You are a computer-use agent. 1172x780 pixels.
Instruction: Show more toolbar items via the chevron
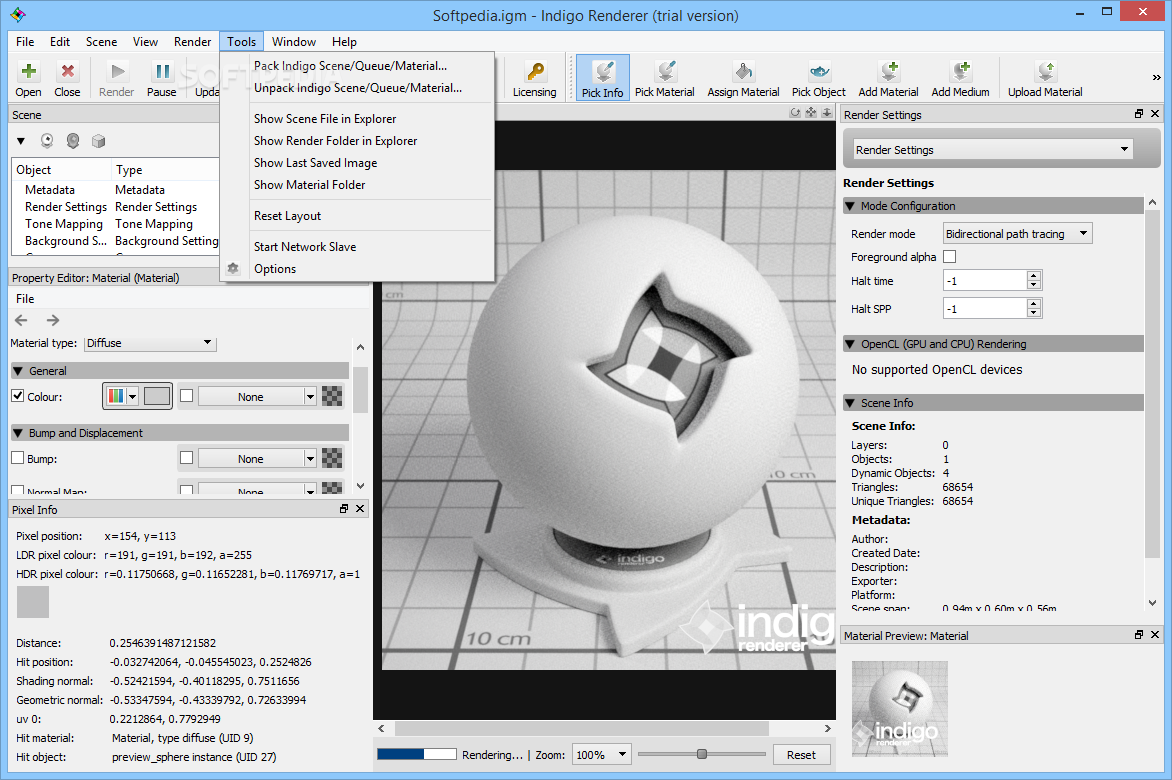[1156, 78]
